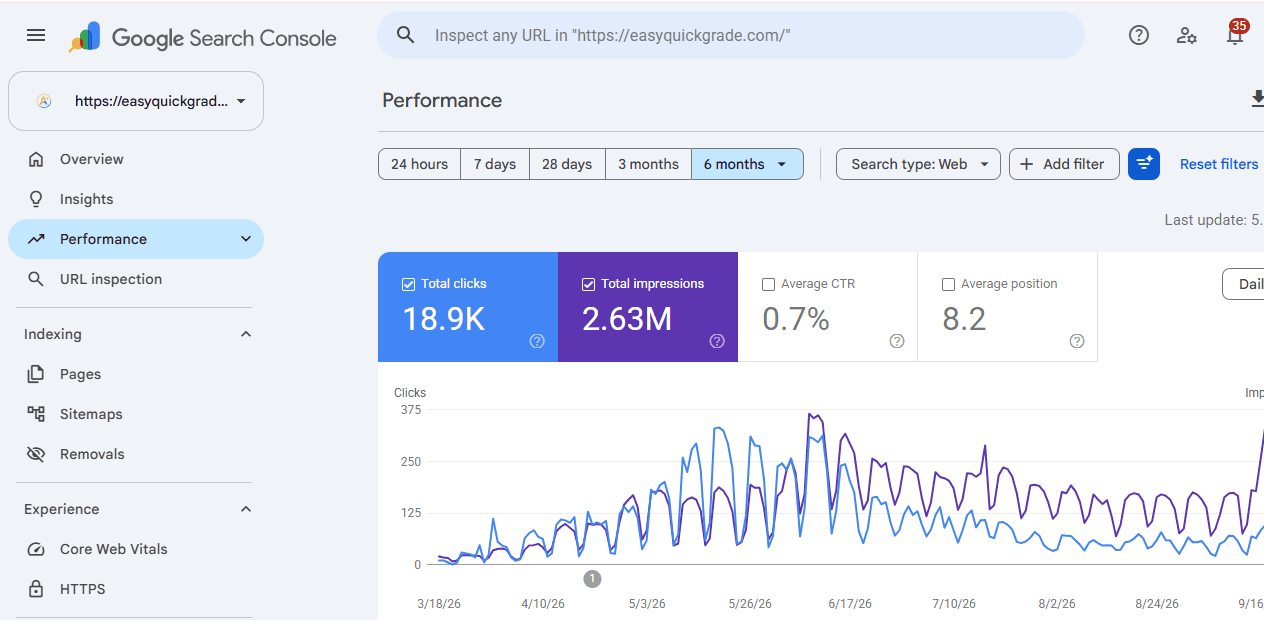The height and width of the screenshot is (620, 1264).
Task: Go to Overview in sidebar
Action: 136,159
